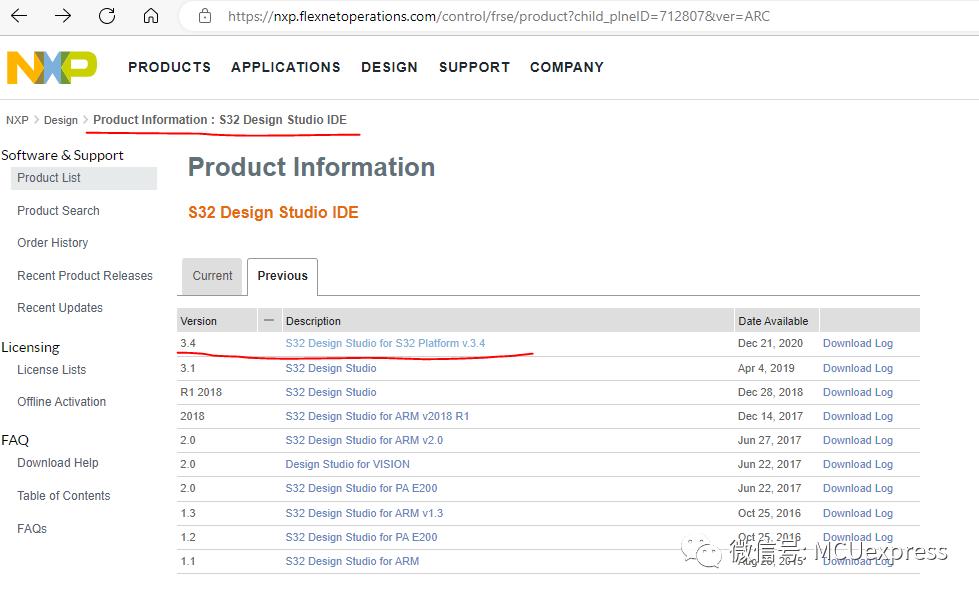Open Recent Product Releases link
The image size is (979, 596).
(85, 276)
